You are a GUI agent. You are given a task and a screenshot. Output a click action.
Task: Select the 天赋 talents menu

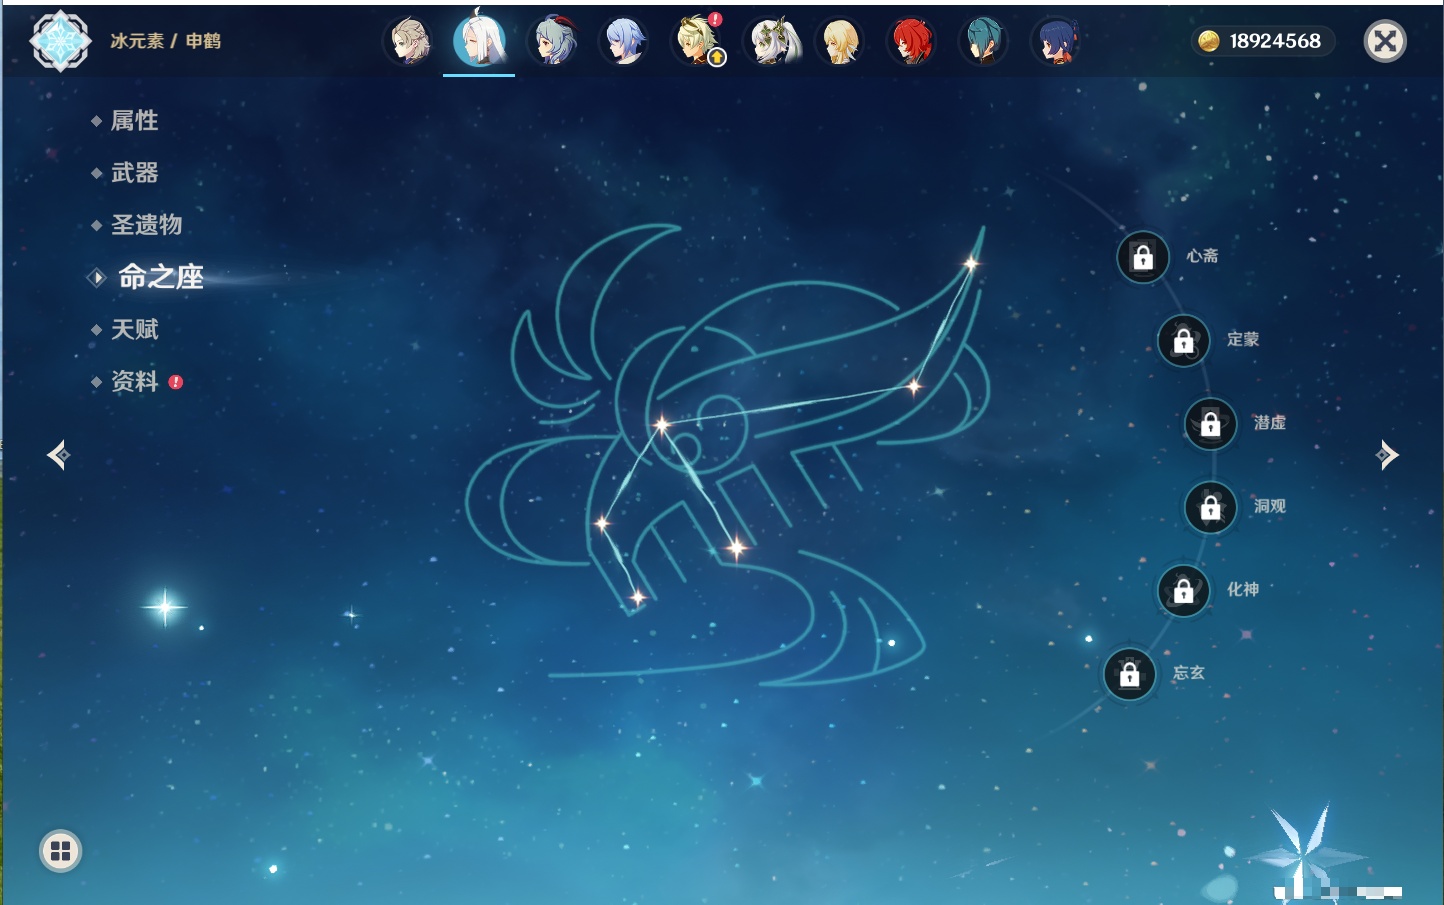(134, 329)
